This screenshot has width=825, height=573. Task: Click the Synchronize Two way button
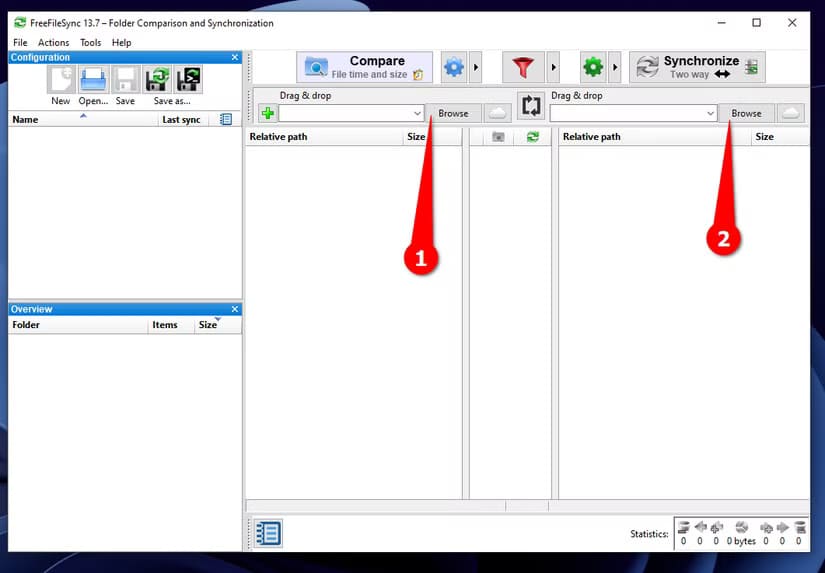[697, 67]
